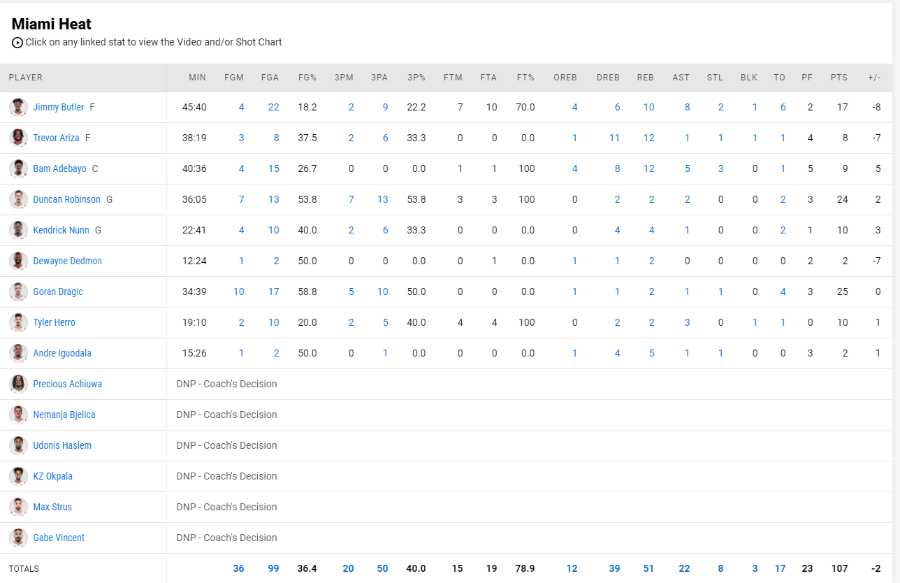Open Trevor Ariza's 11 defensive rebounds
The width and height of the screenshot is (900, 583).
(x=614, y=138)
